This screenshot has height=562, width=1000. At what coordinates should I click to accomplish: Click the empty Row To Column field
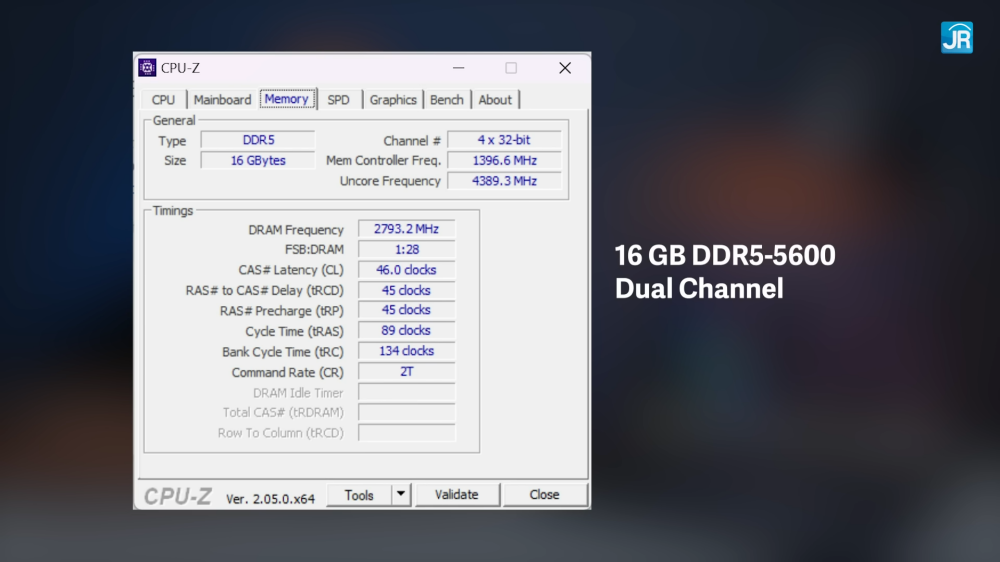coord(406,433)
